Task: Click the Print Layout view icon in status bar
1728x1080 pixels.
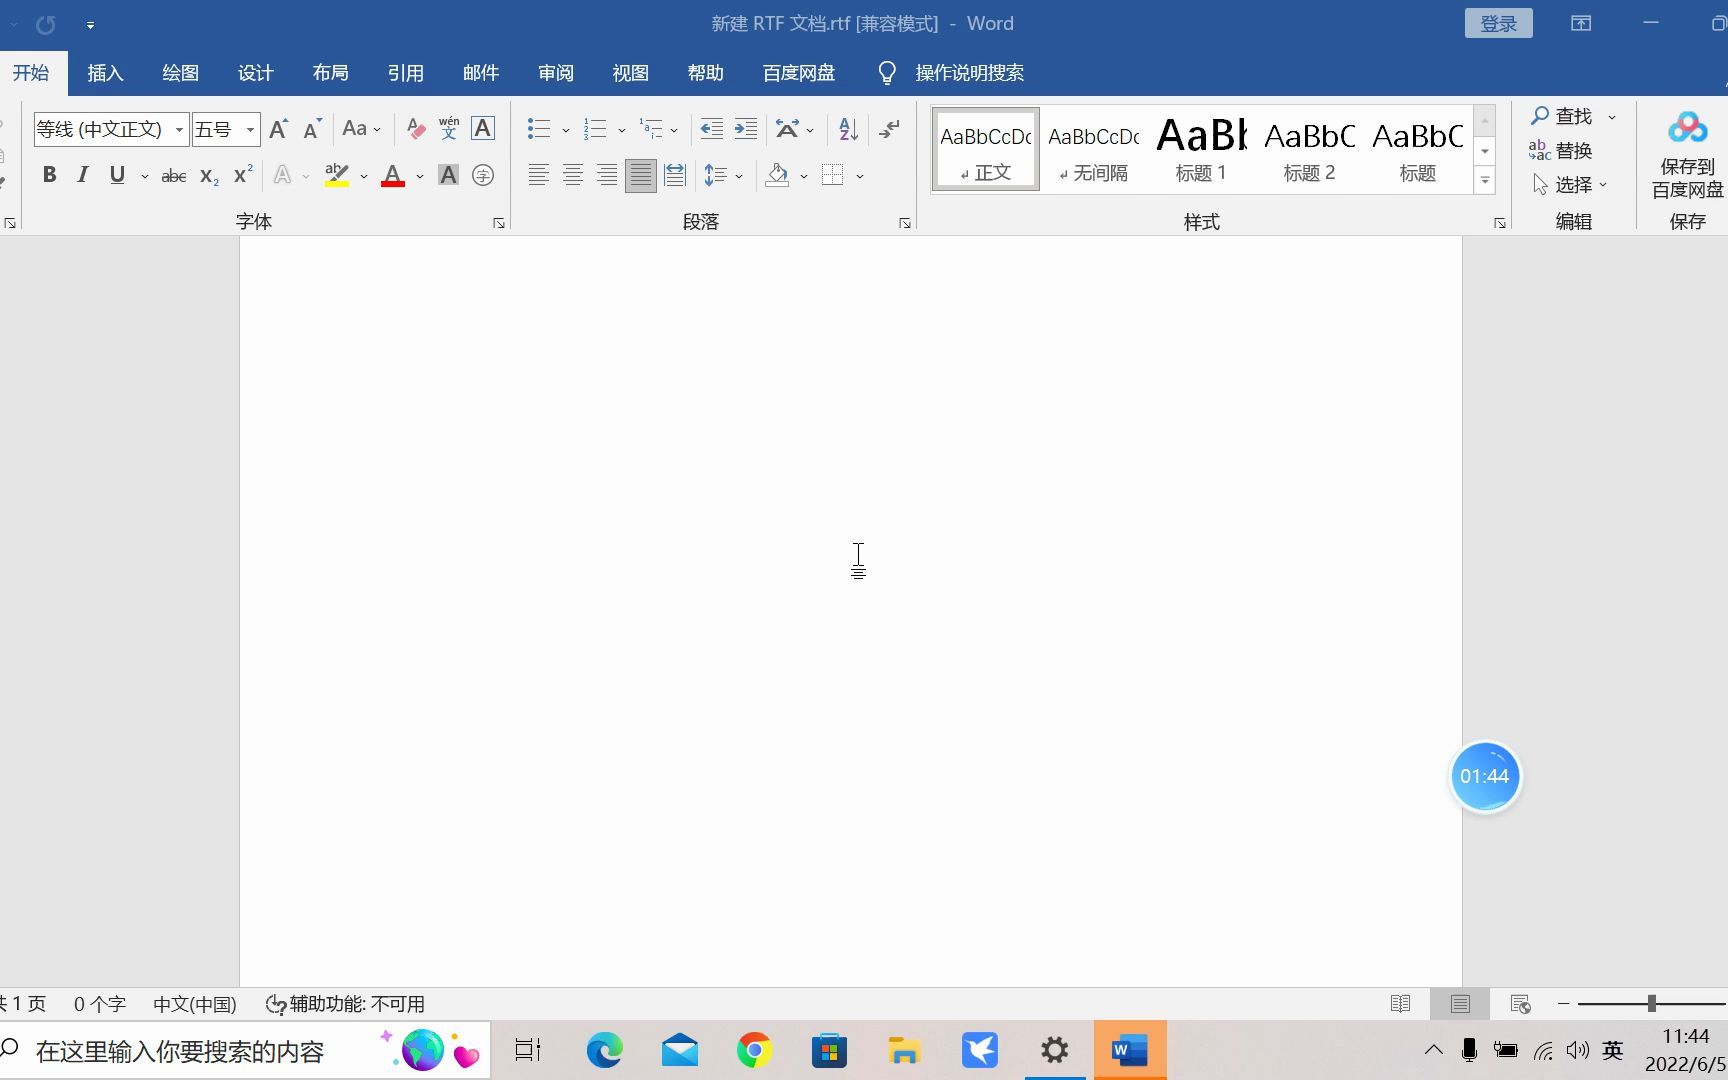Action: 1460,1003
